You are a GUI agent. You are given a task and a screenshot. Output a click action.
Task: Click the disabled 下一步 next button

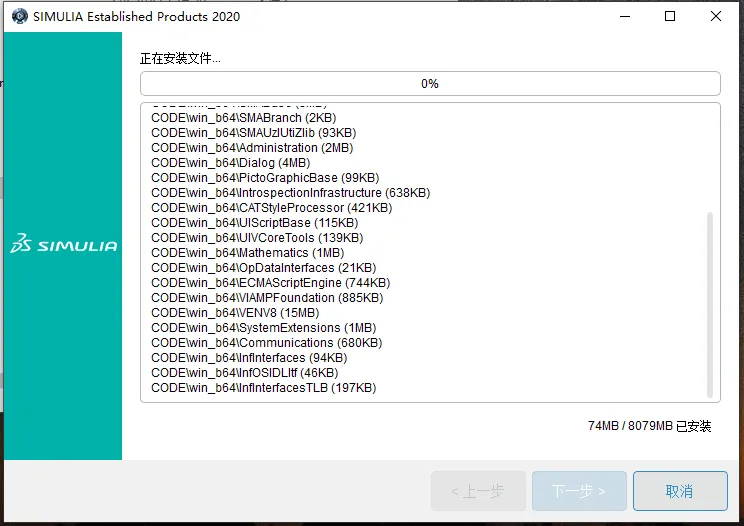[x=579, y=491]
